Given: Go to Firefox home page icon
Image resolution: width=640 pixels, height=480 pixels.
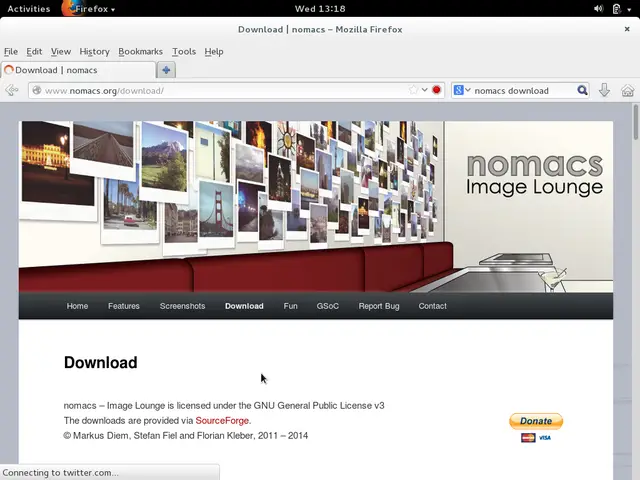Looking at the screenshot, I should [x=627, y=90].
